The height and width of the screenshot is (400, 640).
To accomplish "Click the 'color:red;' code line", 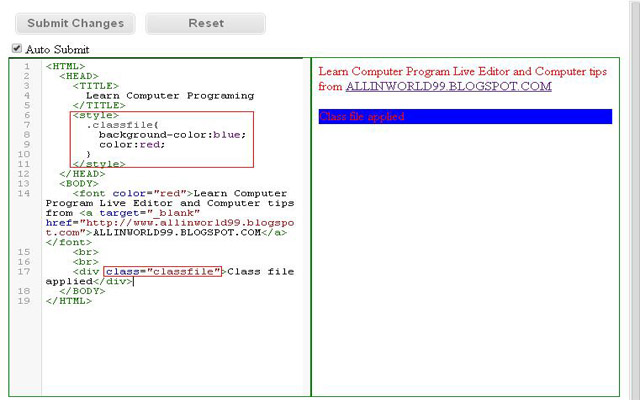I will point(132,144).
